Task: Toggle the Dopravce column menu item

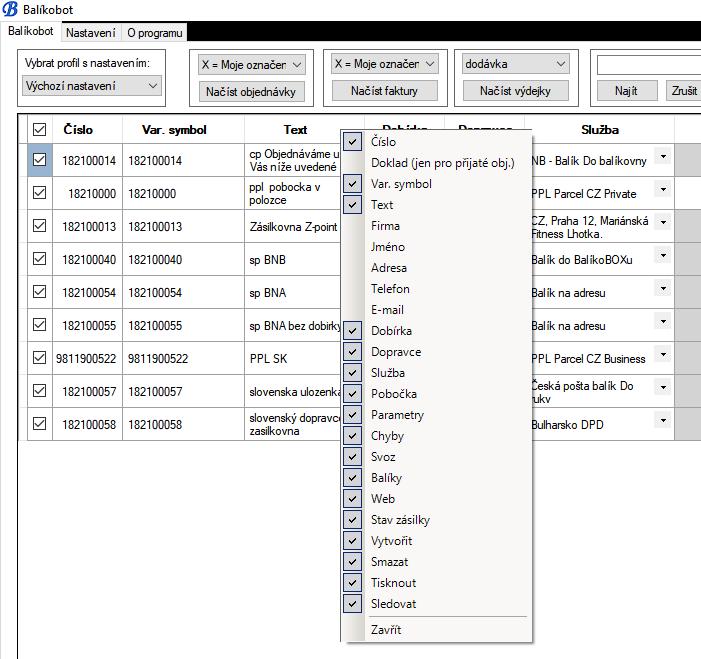Action: click(x=437, y=352)
